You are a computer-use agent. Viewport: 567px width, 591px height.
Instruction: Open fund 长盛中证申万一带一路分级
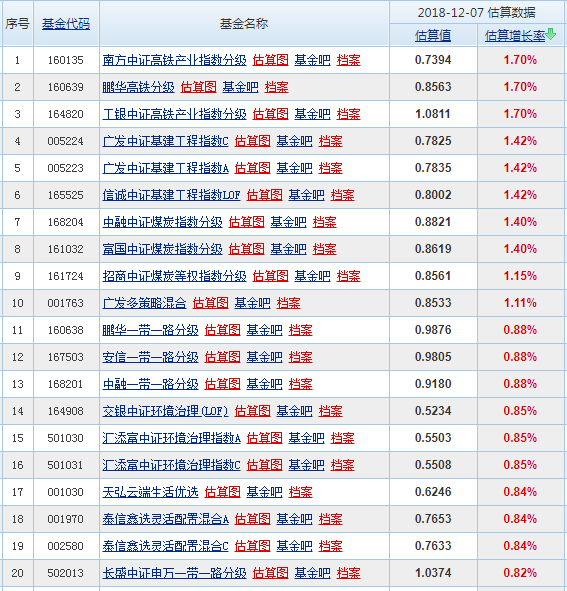coord(174,573)
